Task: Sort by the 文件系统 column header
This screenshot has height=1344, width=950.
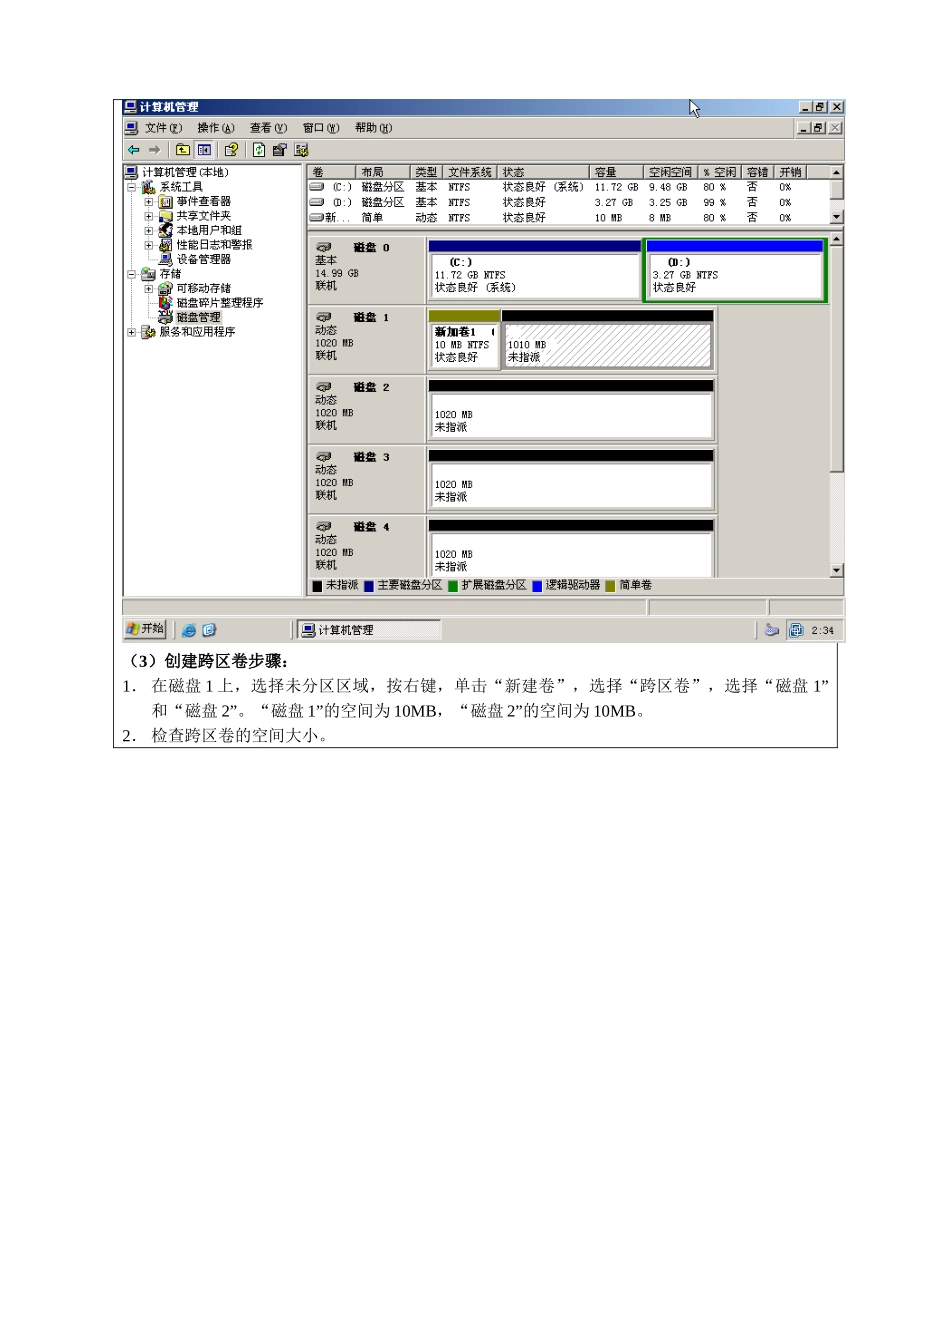Action: (x=470, y=172)
